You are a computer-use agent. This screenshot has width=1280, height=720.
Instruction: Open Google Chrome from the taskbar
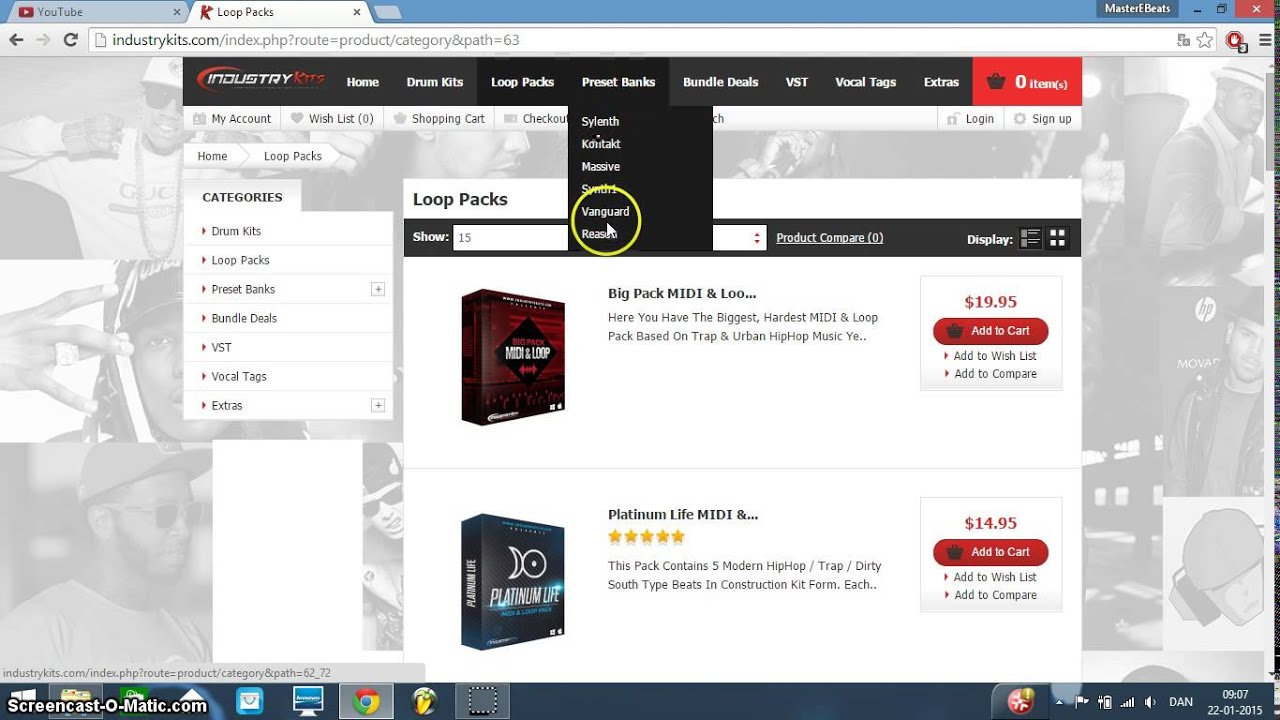pos(366,701)
